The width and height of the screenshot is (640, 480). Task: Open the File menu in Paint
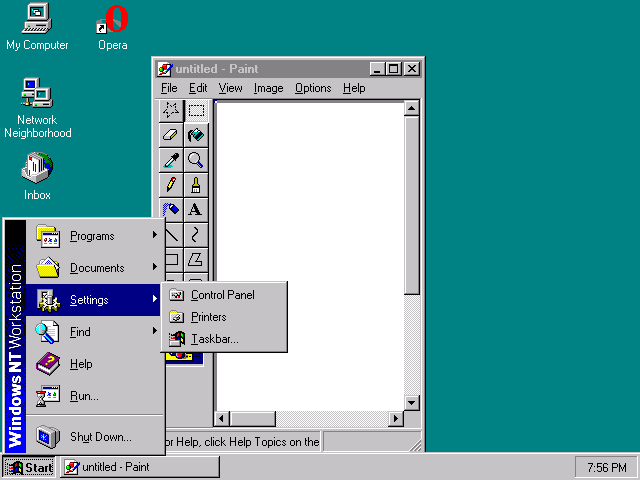pyautogui.click(x=169, y=88)
